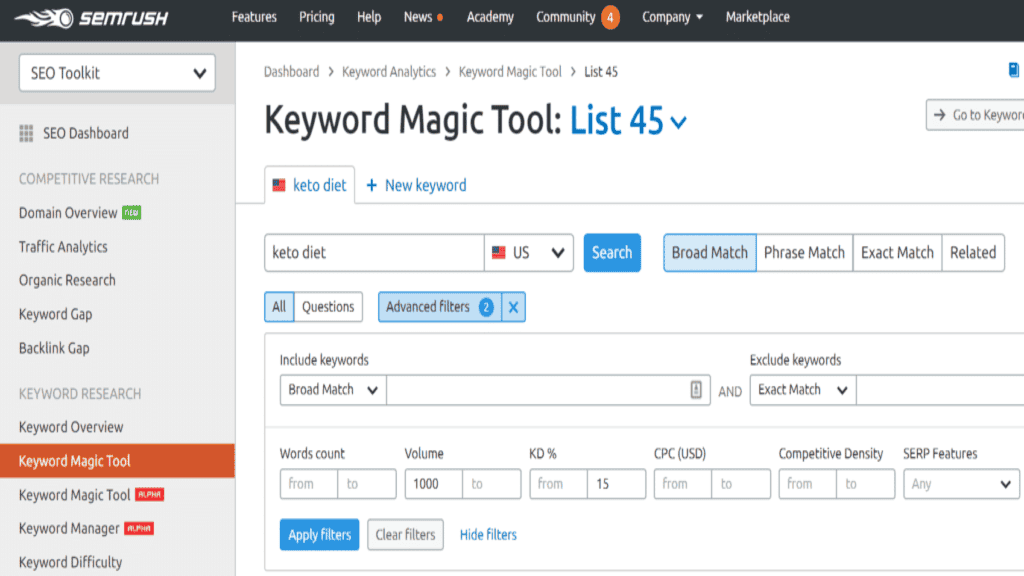Open the blue manual book icon top right

coord(1015,70)
